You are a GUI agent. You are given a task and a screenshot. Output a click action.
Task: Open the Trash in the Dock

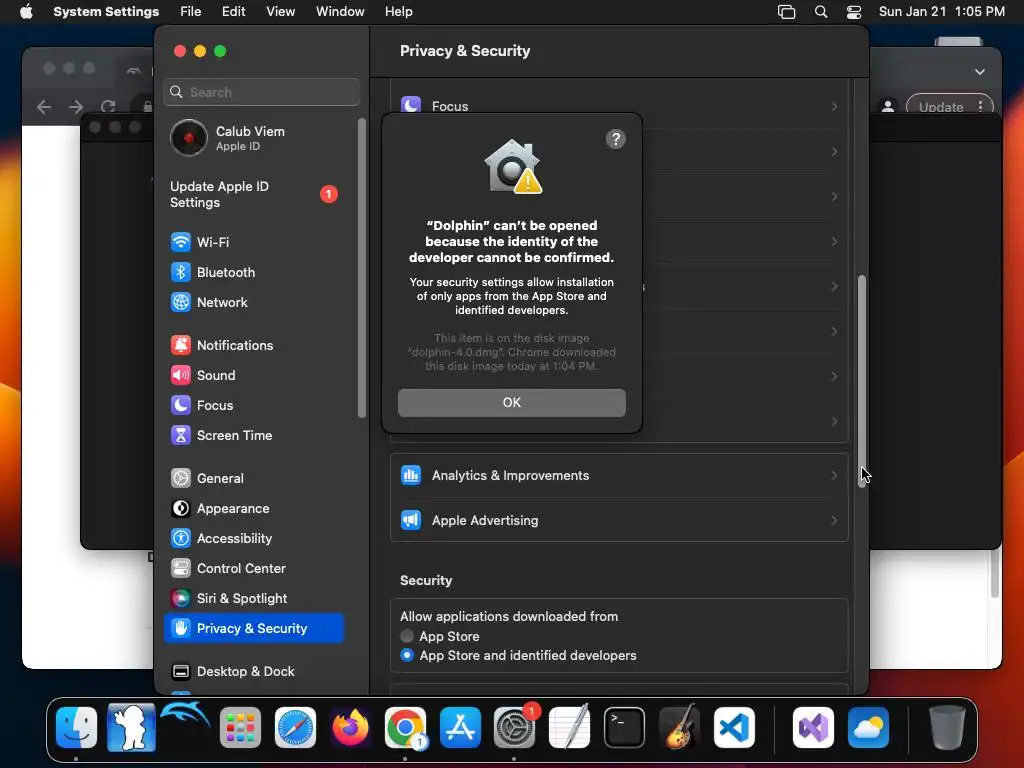click(x=947, y=728)
